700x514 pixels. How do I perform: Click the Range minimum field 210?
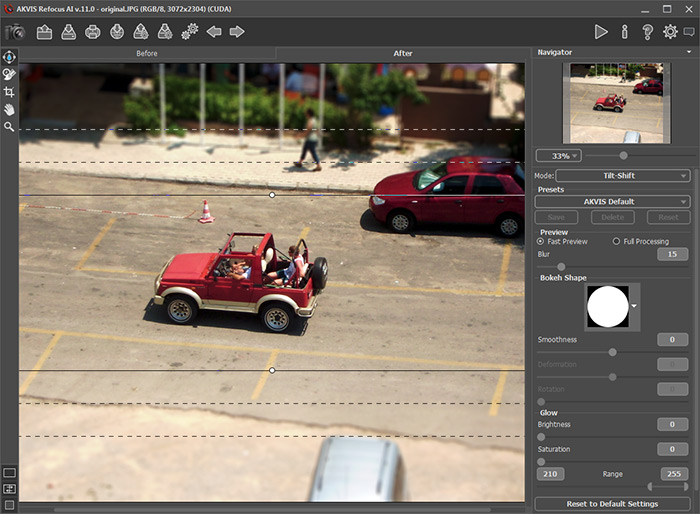(550, 474)
